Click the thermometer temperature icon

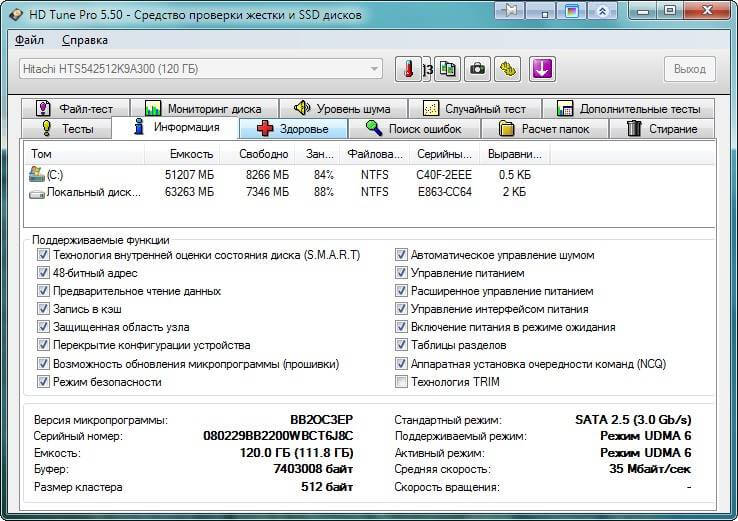tap(408, 69)
